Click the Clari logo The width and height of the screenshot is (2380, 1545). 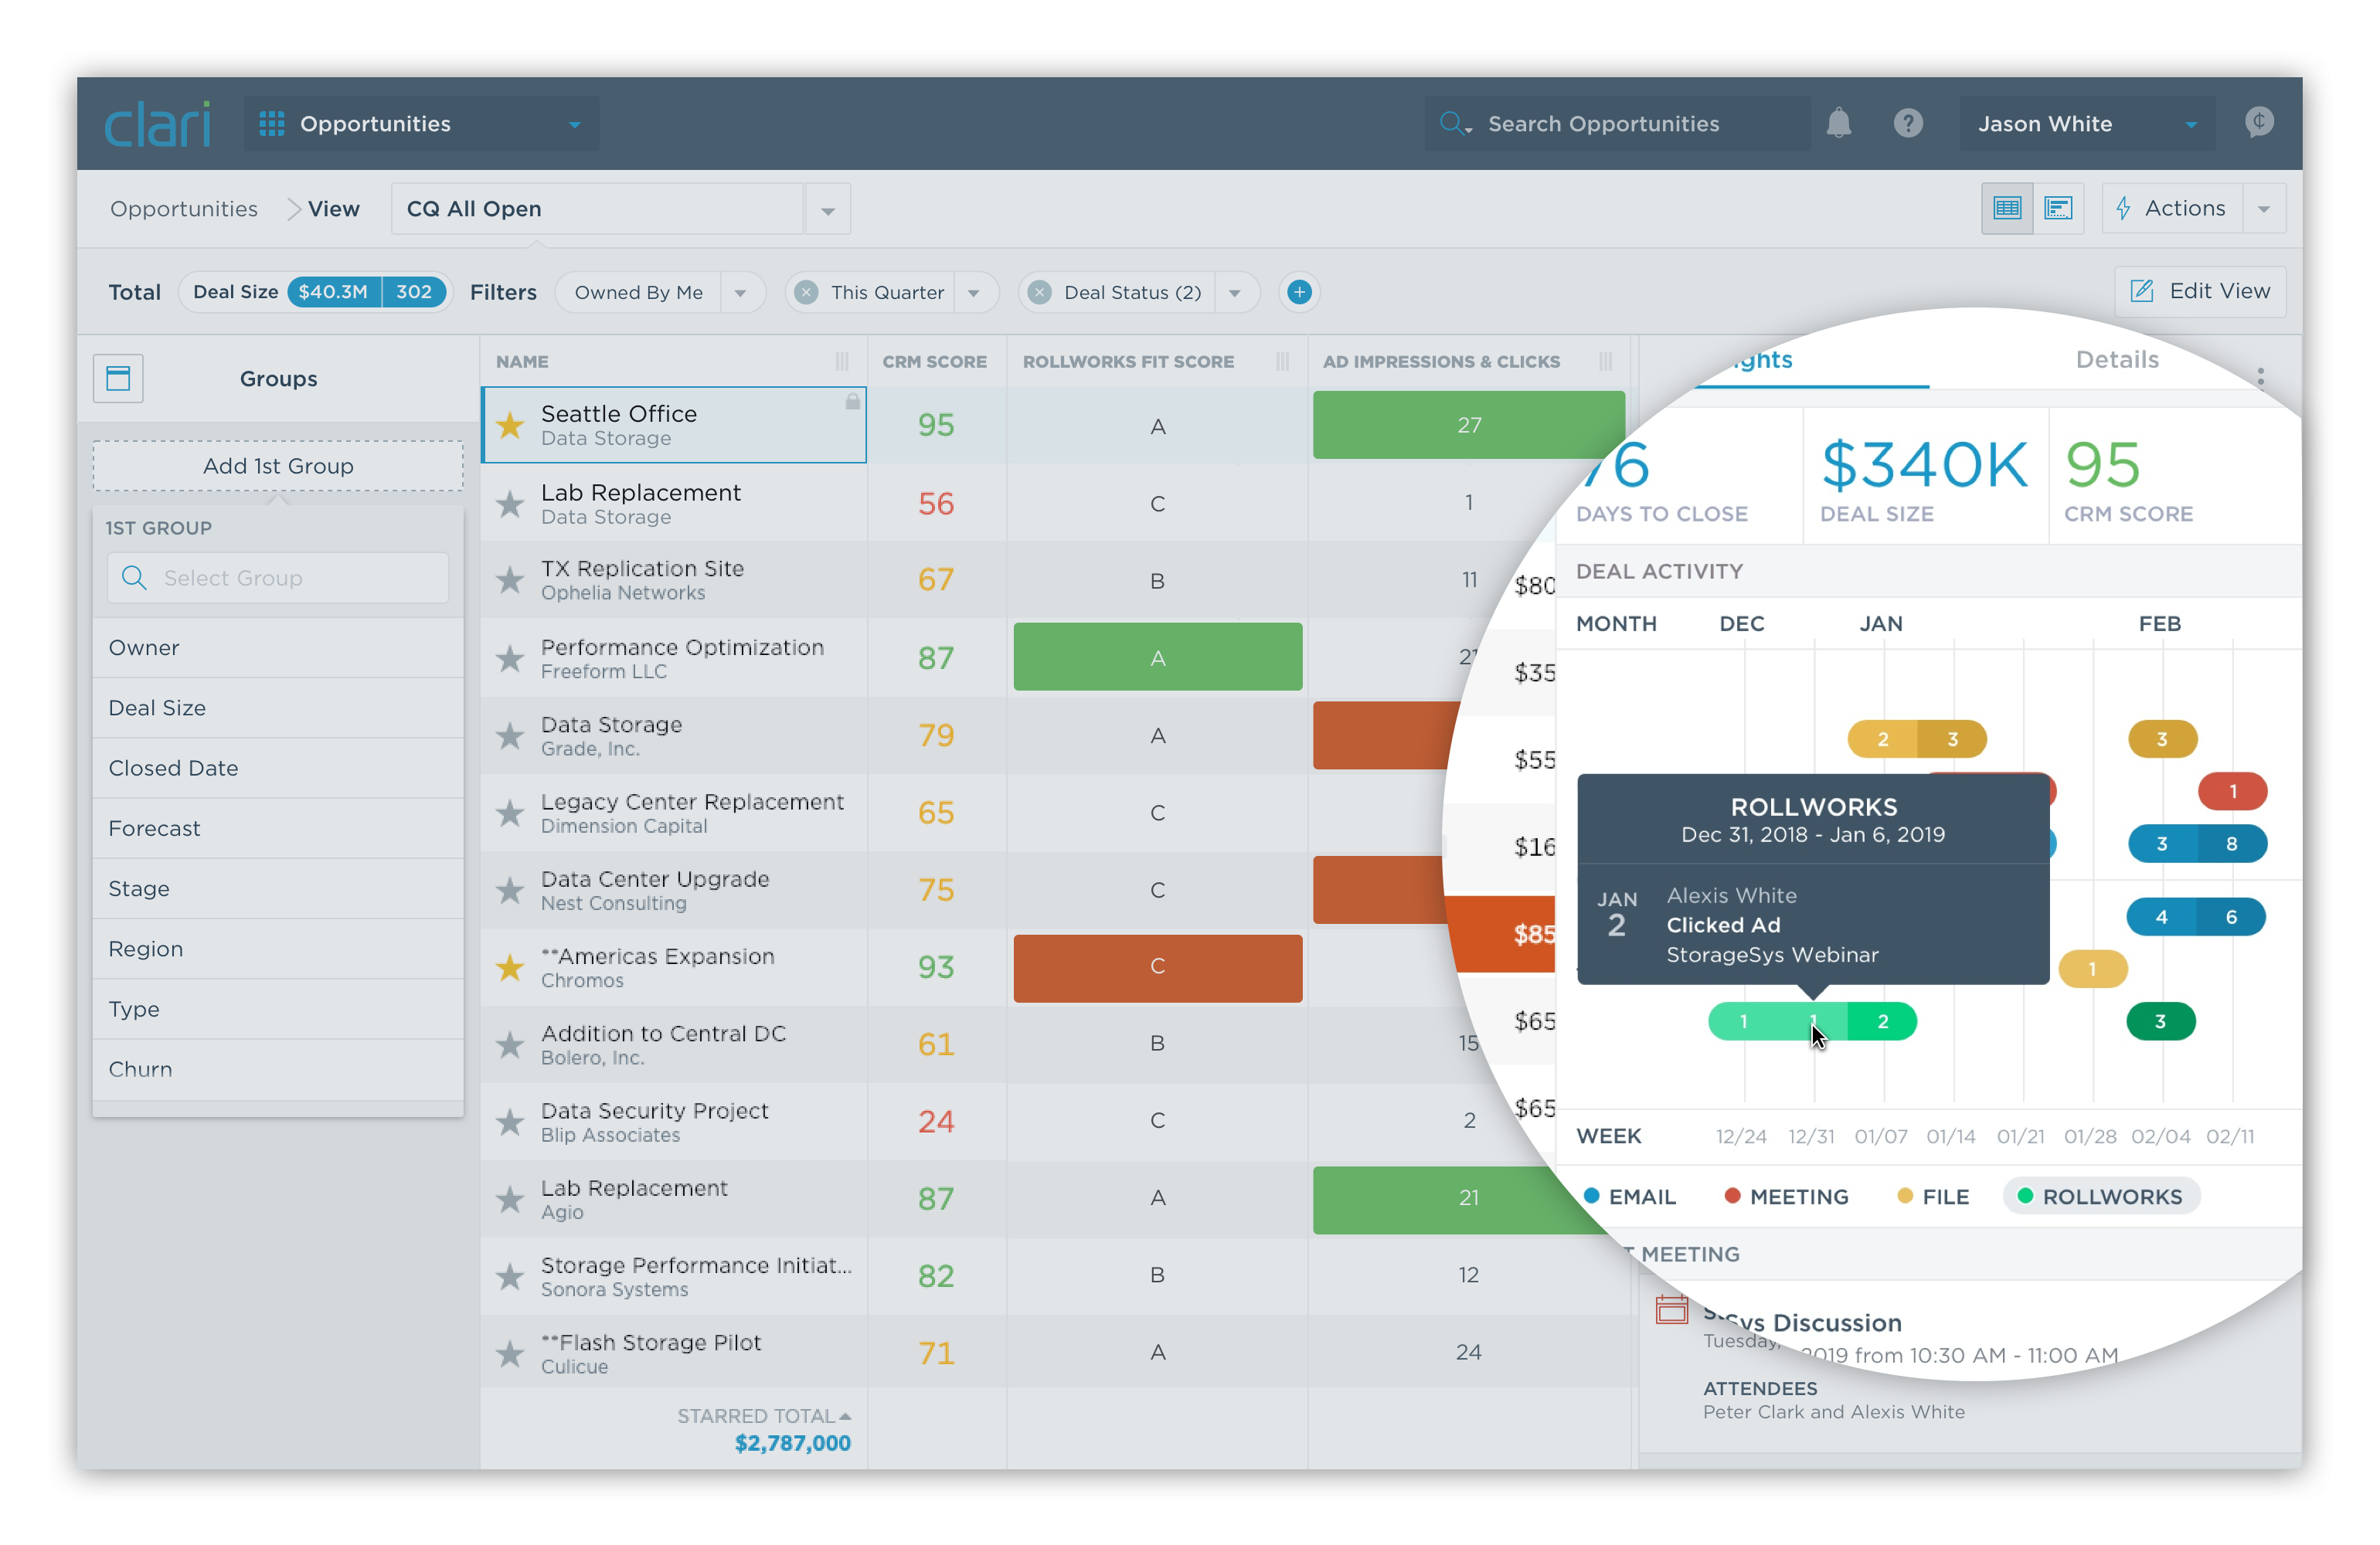tap(158, 123)
